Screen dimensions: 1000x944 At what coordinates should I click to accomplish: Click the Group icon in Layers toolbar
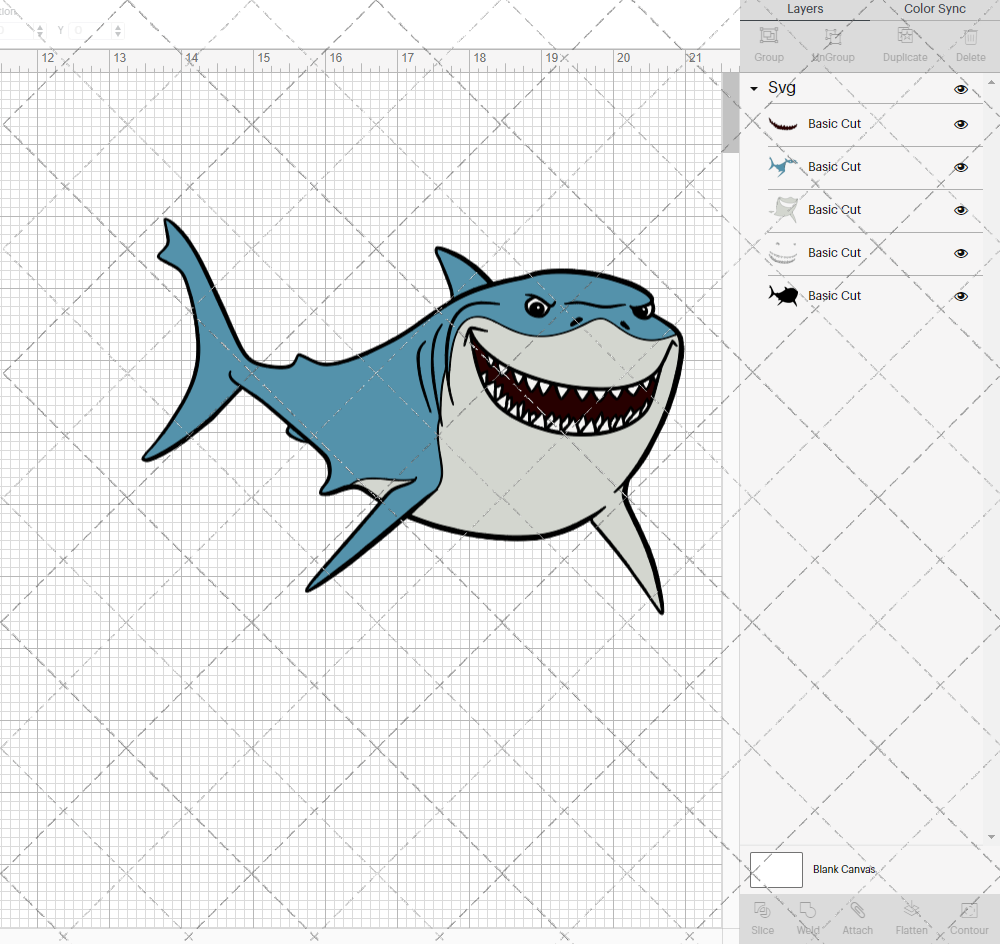pyautogui.click(x=768, y=36)
